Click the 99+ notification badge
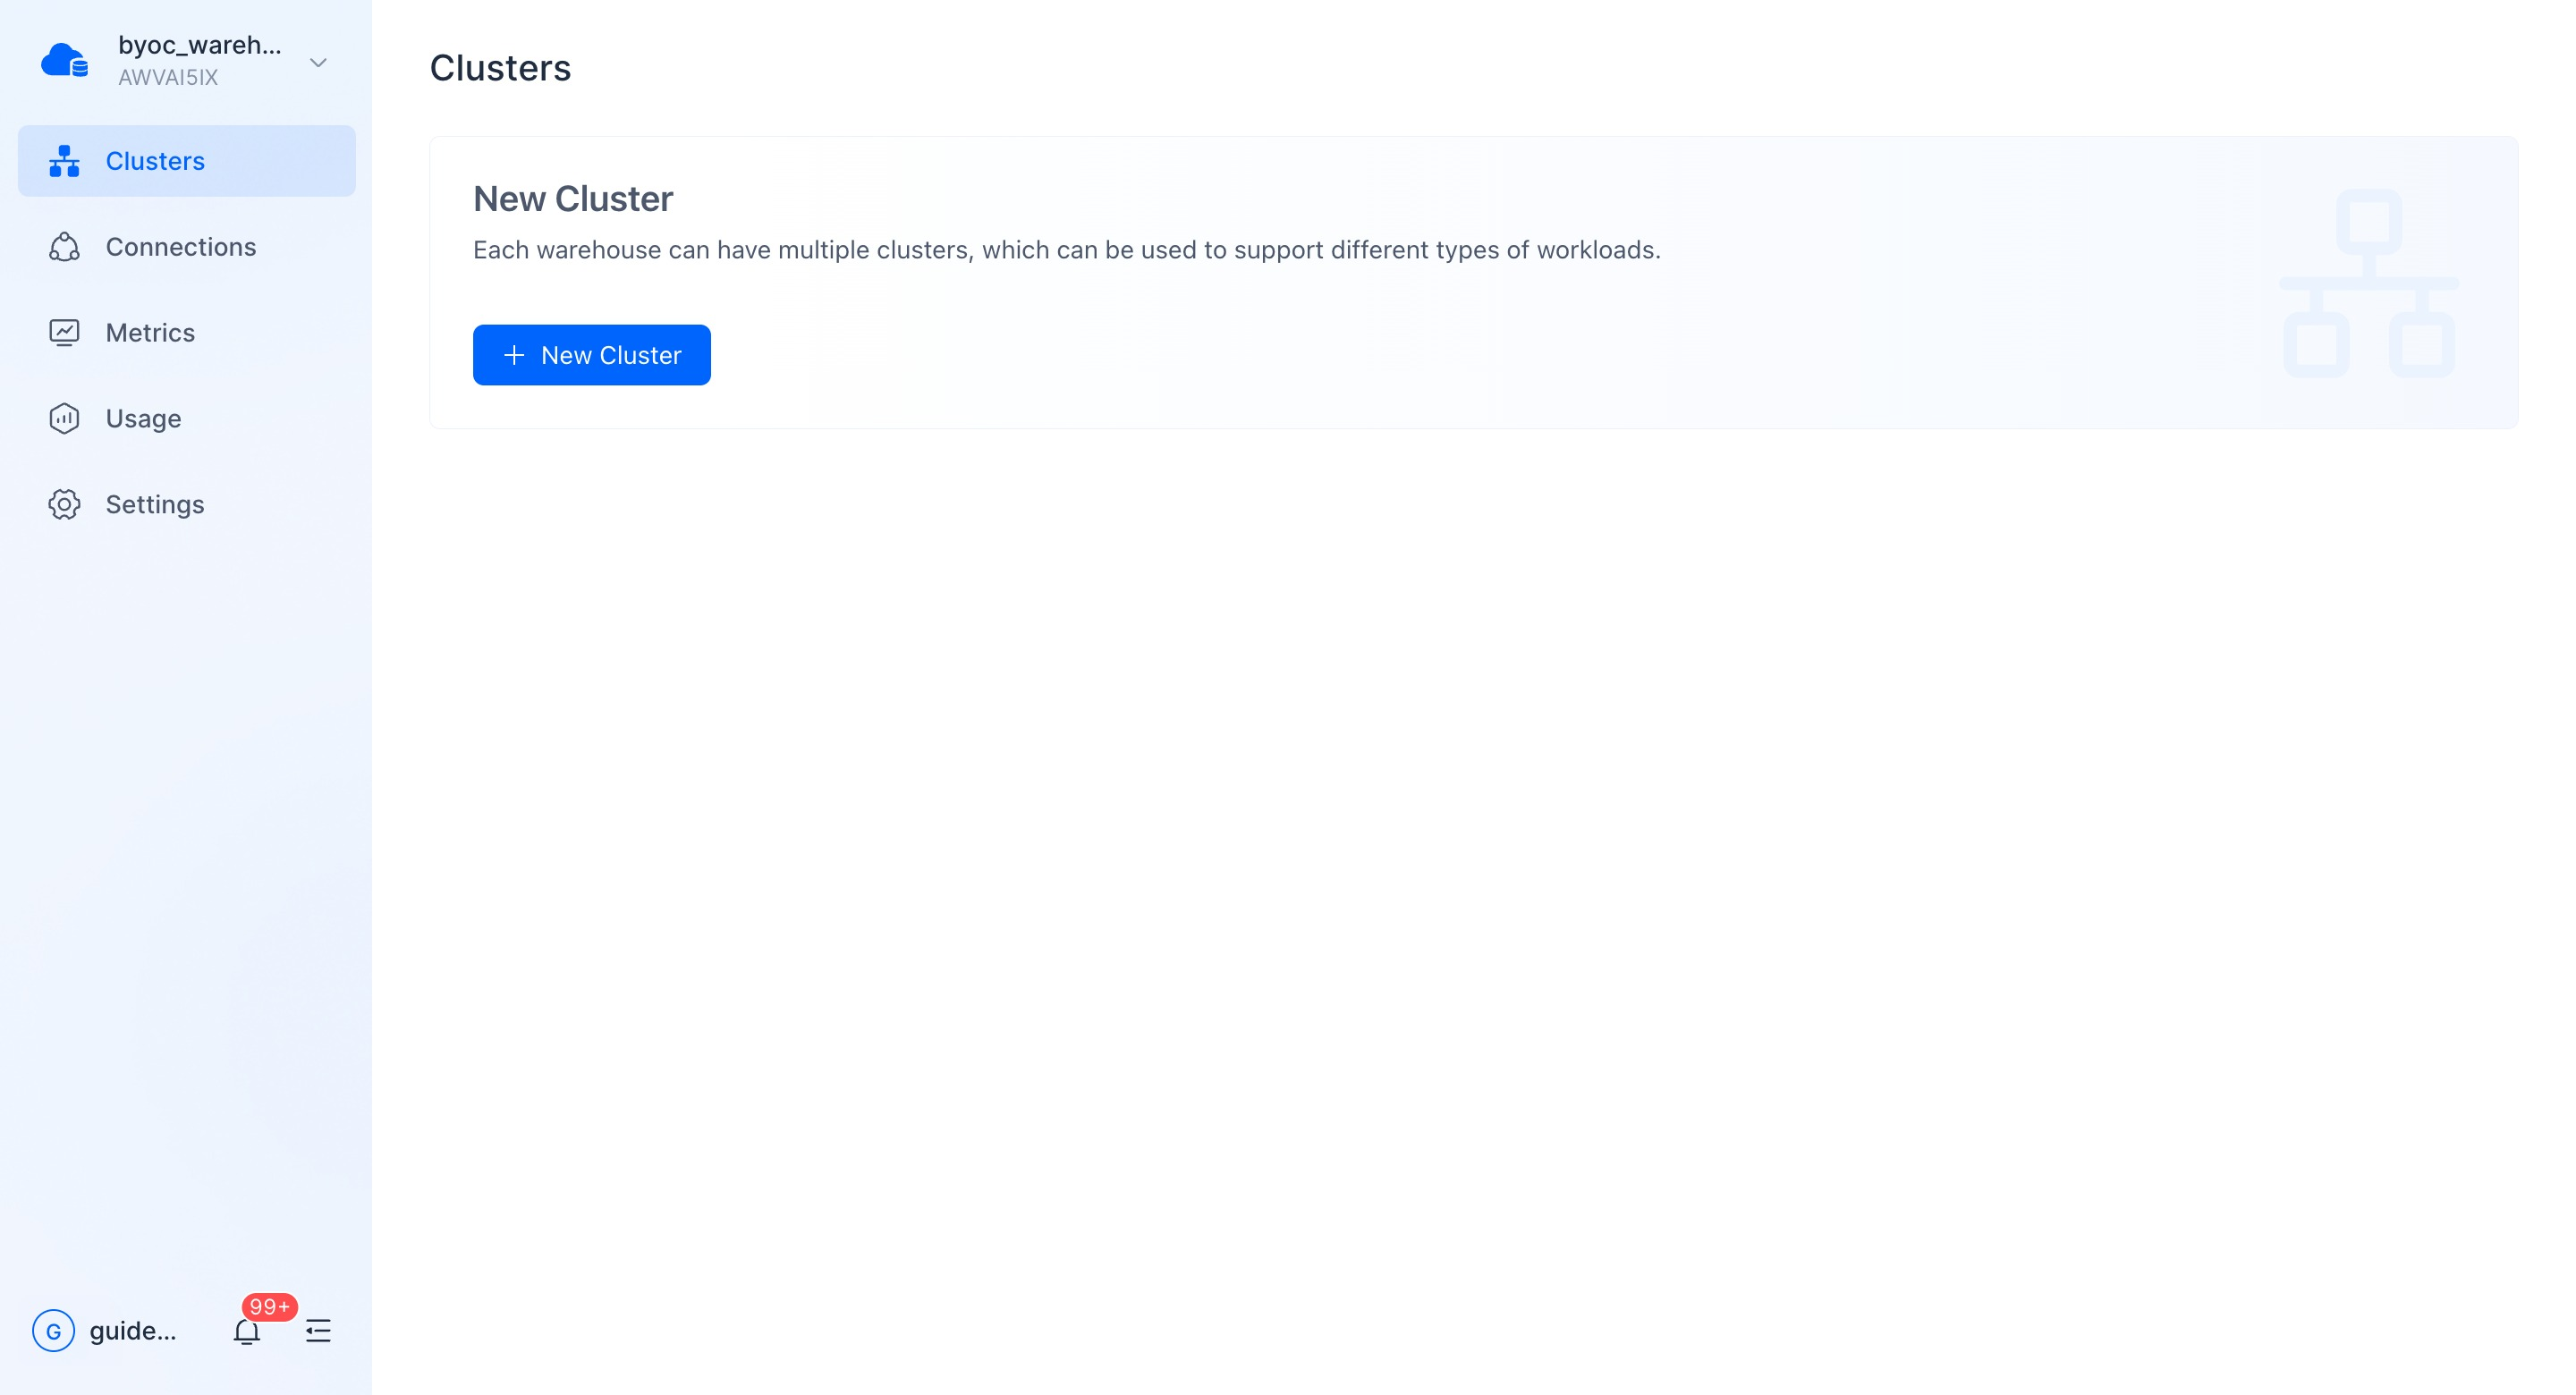2576x1395 pixels. pyautogui.click(x=269, y=1307)
